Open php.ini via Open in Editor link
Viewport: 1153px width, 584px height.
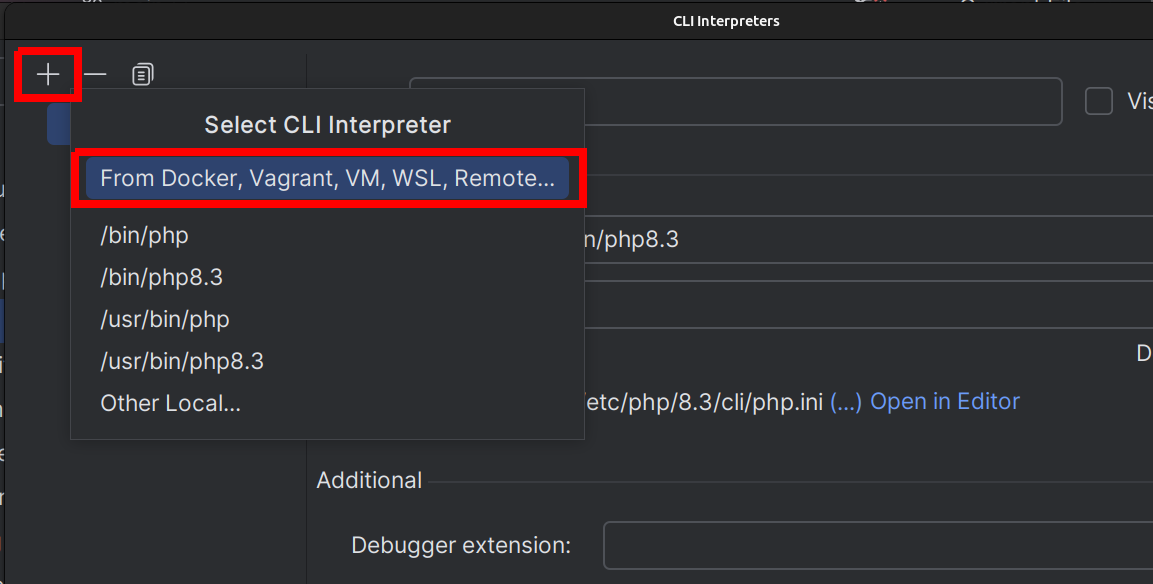[x=945, y=402]
